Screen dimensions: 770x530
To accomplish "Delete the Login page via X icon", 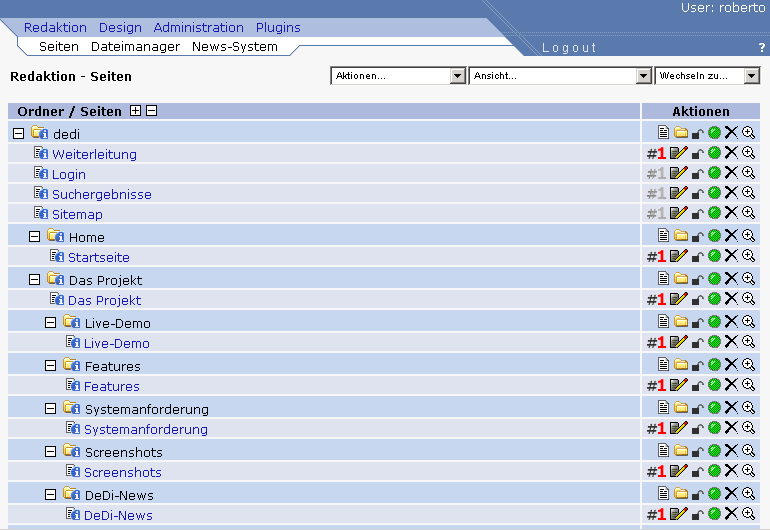I will click(x=731, y=173).
